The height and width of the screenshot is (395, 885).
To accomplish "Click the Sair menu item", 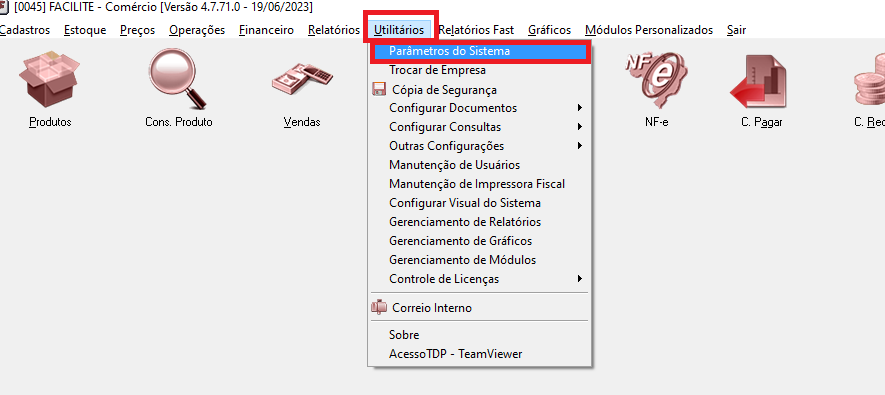I will (x=737, y=30).
